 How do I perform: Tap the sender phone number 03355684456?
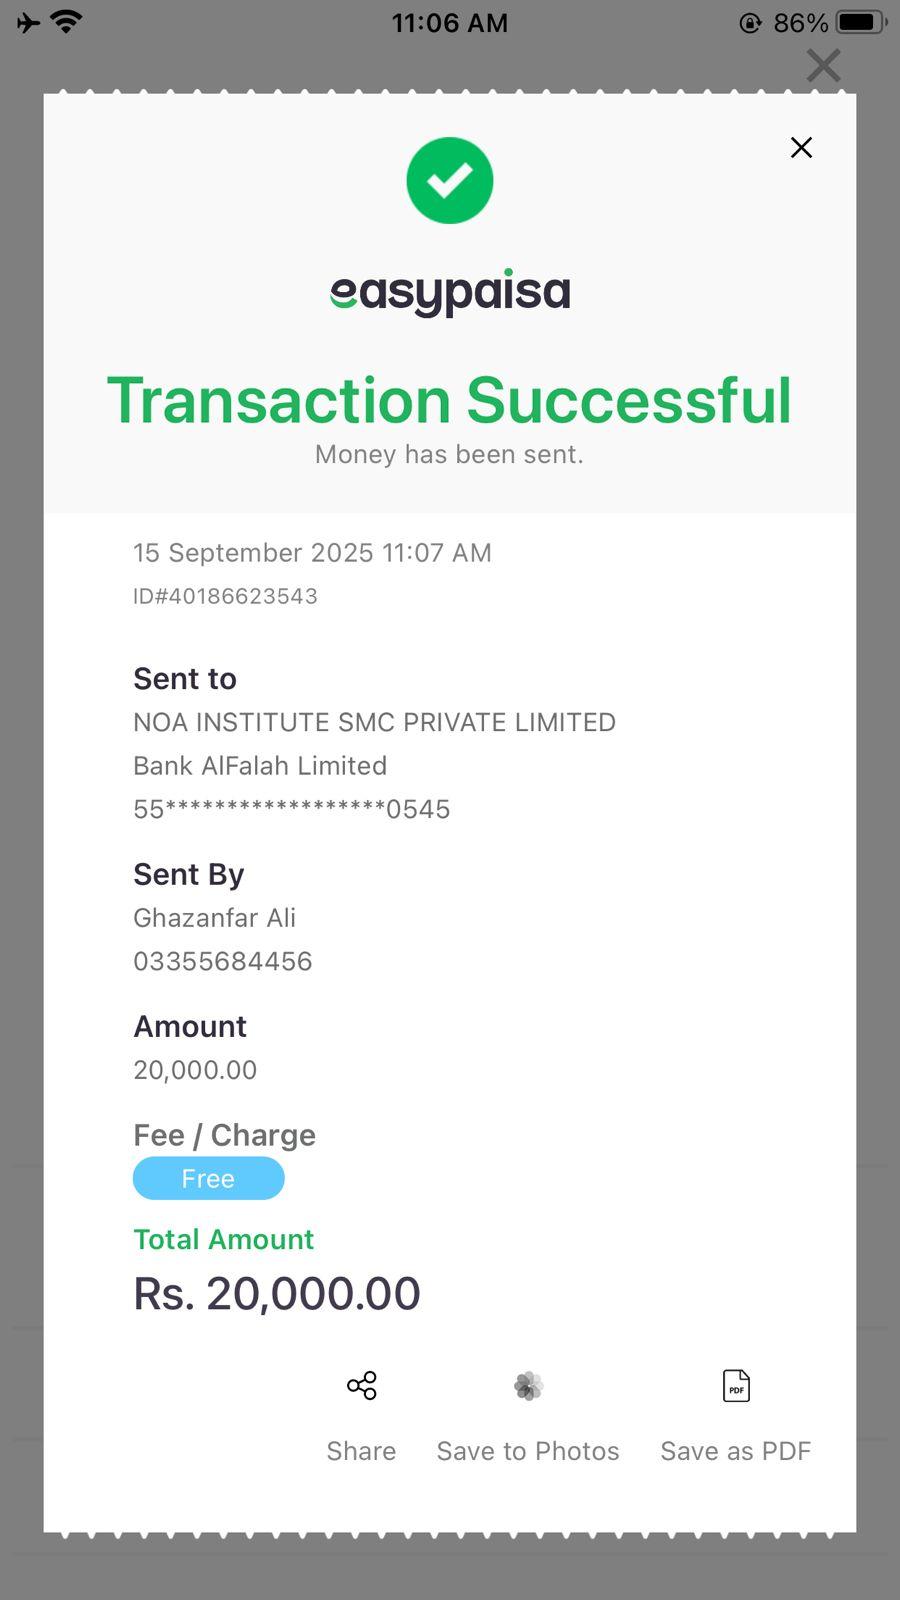(x=223, y=961)
